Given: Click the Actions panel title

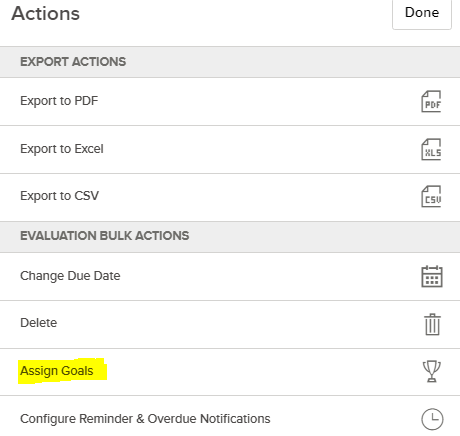Looking at the screenshot, I should (x=45, y=14).
